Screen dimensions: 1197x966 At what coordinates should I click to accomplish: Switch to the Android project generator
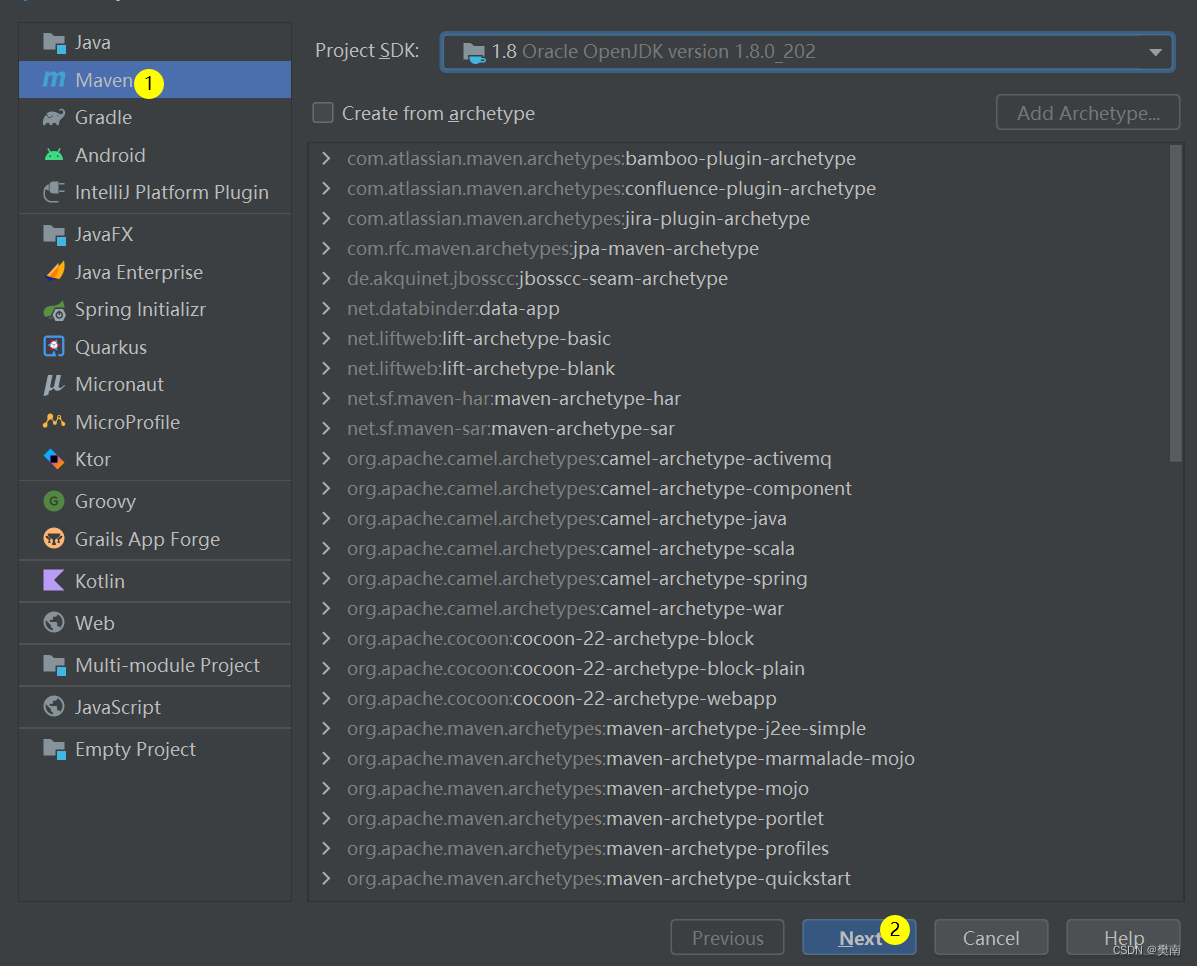[113, 154]
